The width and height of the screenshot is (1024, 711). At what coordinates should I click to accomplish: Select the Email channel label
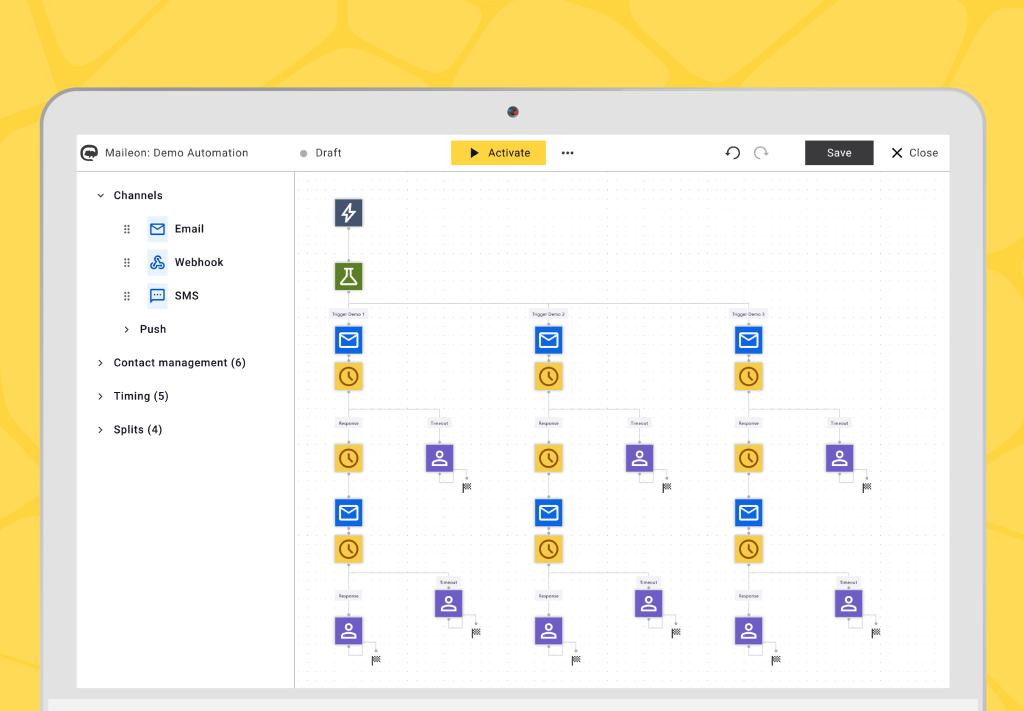coord(189,229)
